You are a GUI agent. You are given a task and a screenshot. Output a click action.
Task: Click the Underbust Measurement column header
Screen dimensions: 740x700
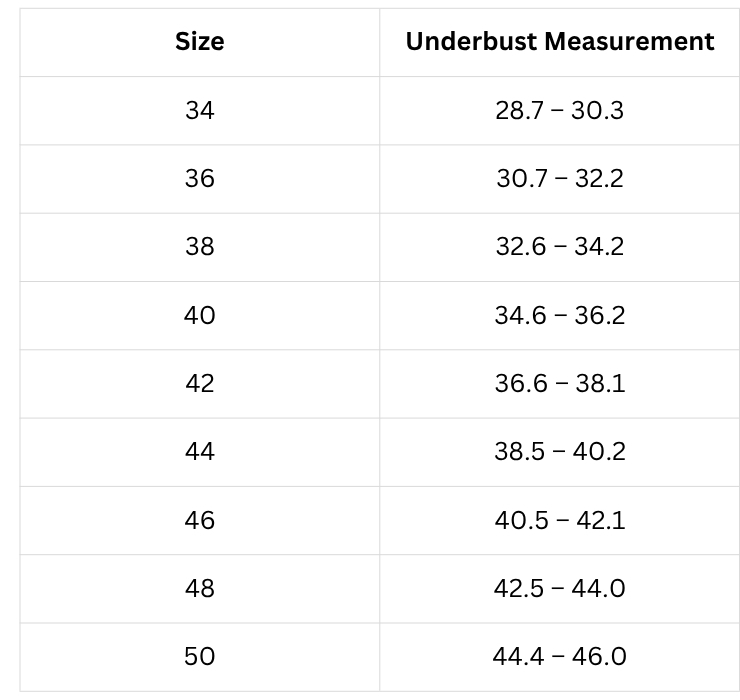[560, 42]
